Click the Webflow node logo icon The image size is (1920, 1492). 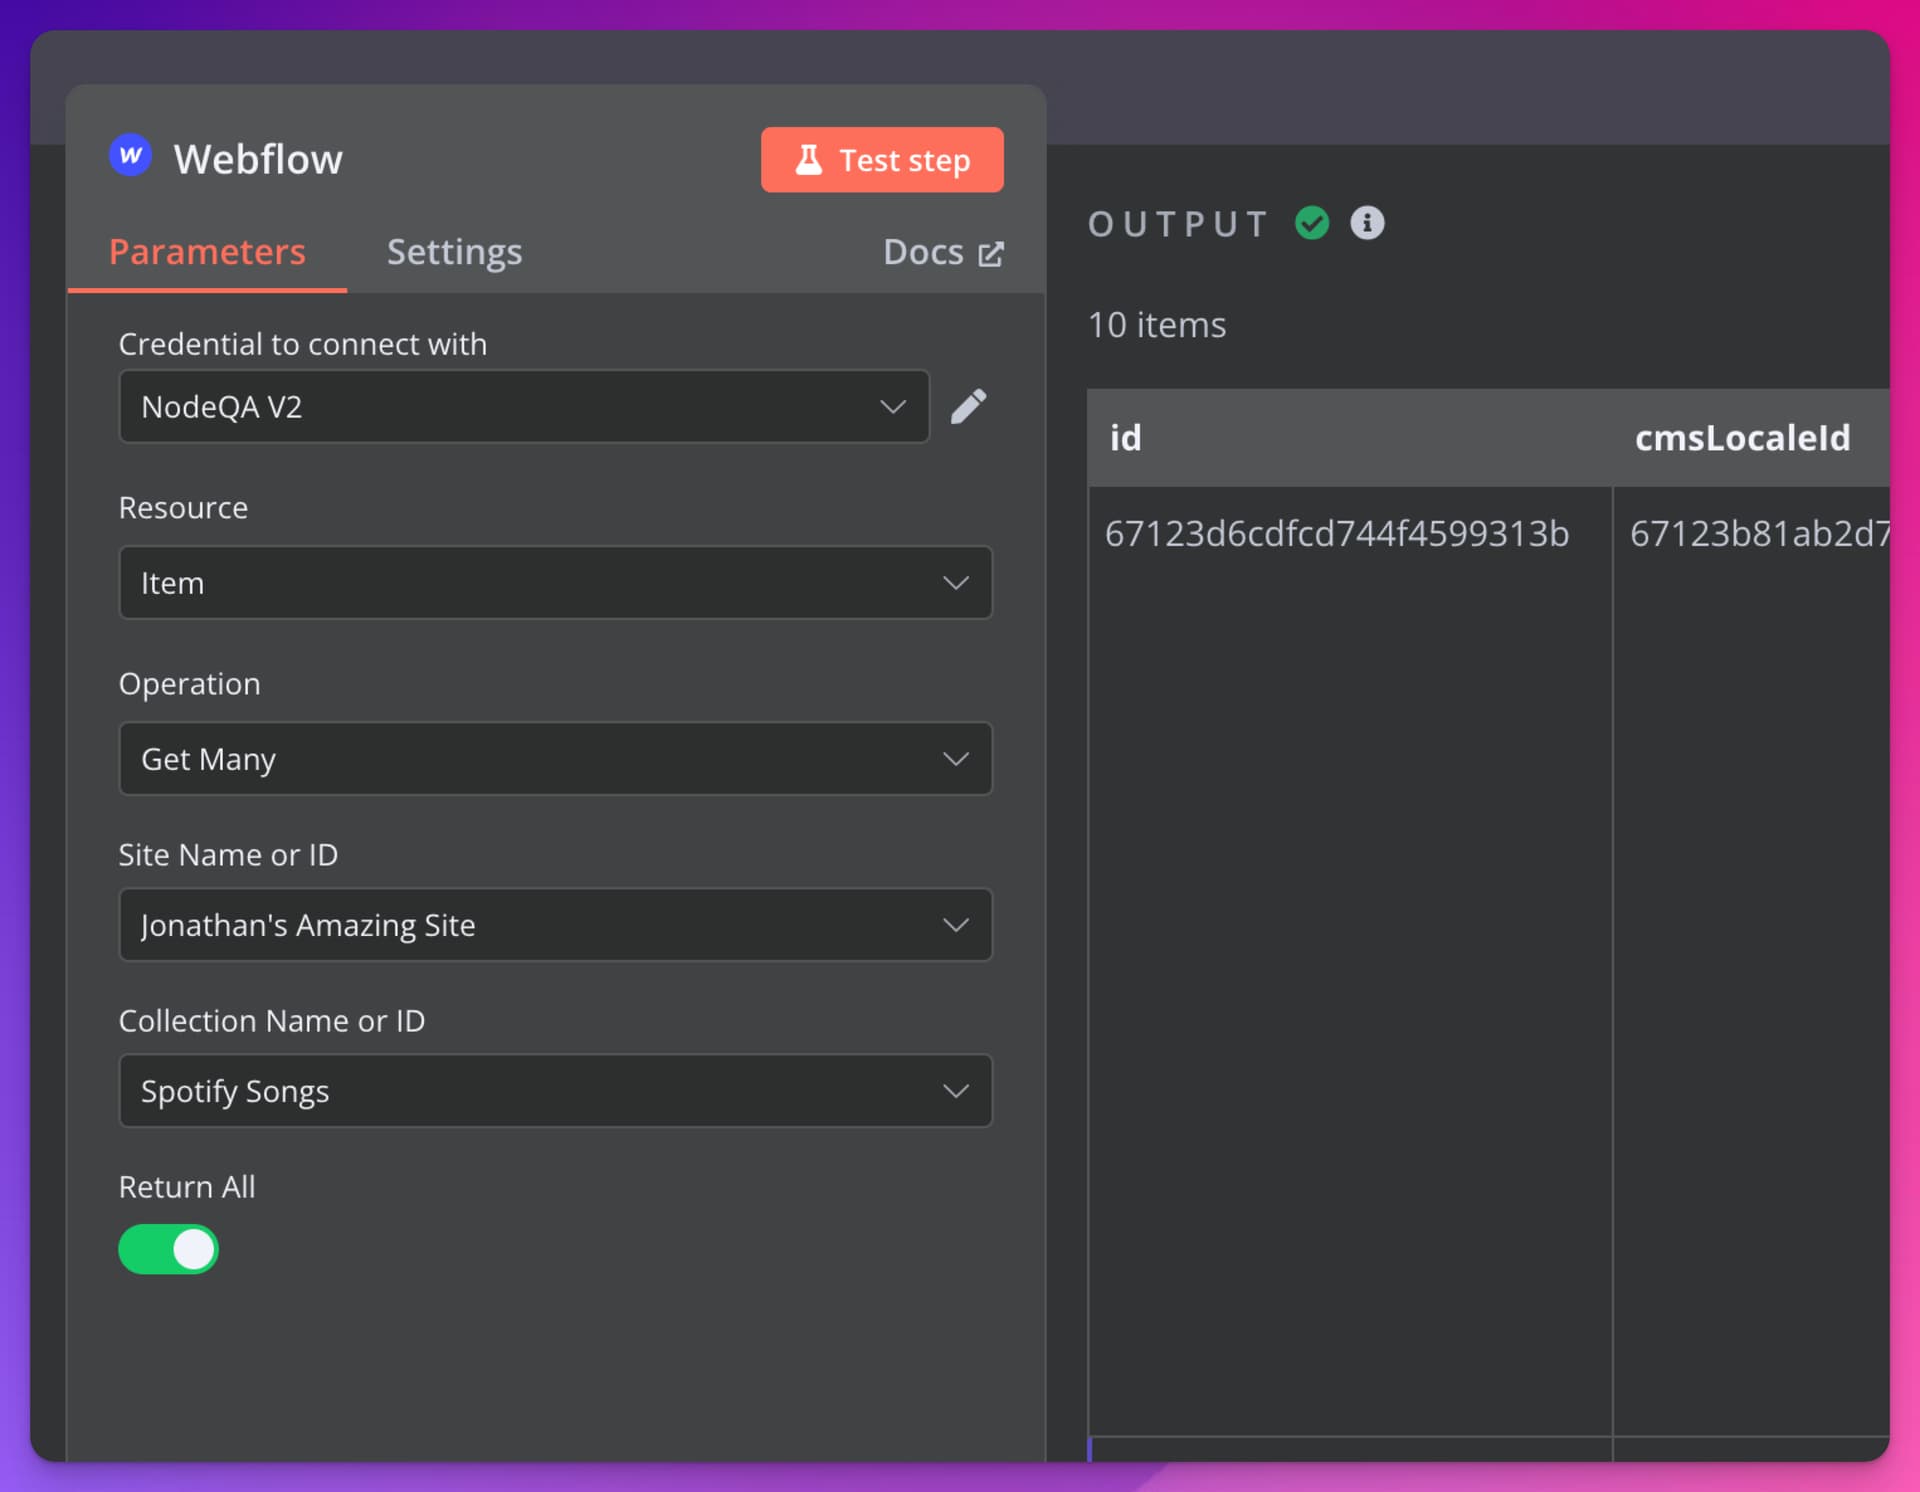[129, 155]
